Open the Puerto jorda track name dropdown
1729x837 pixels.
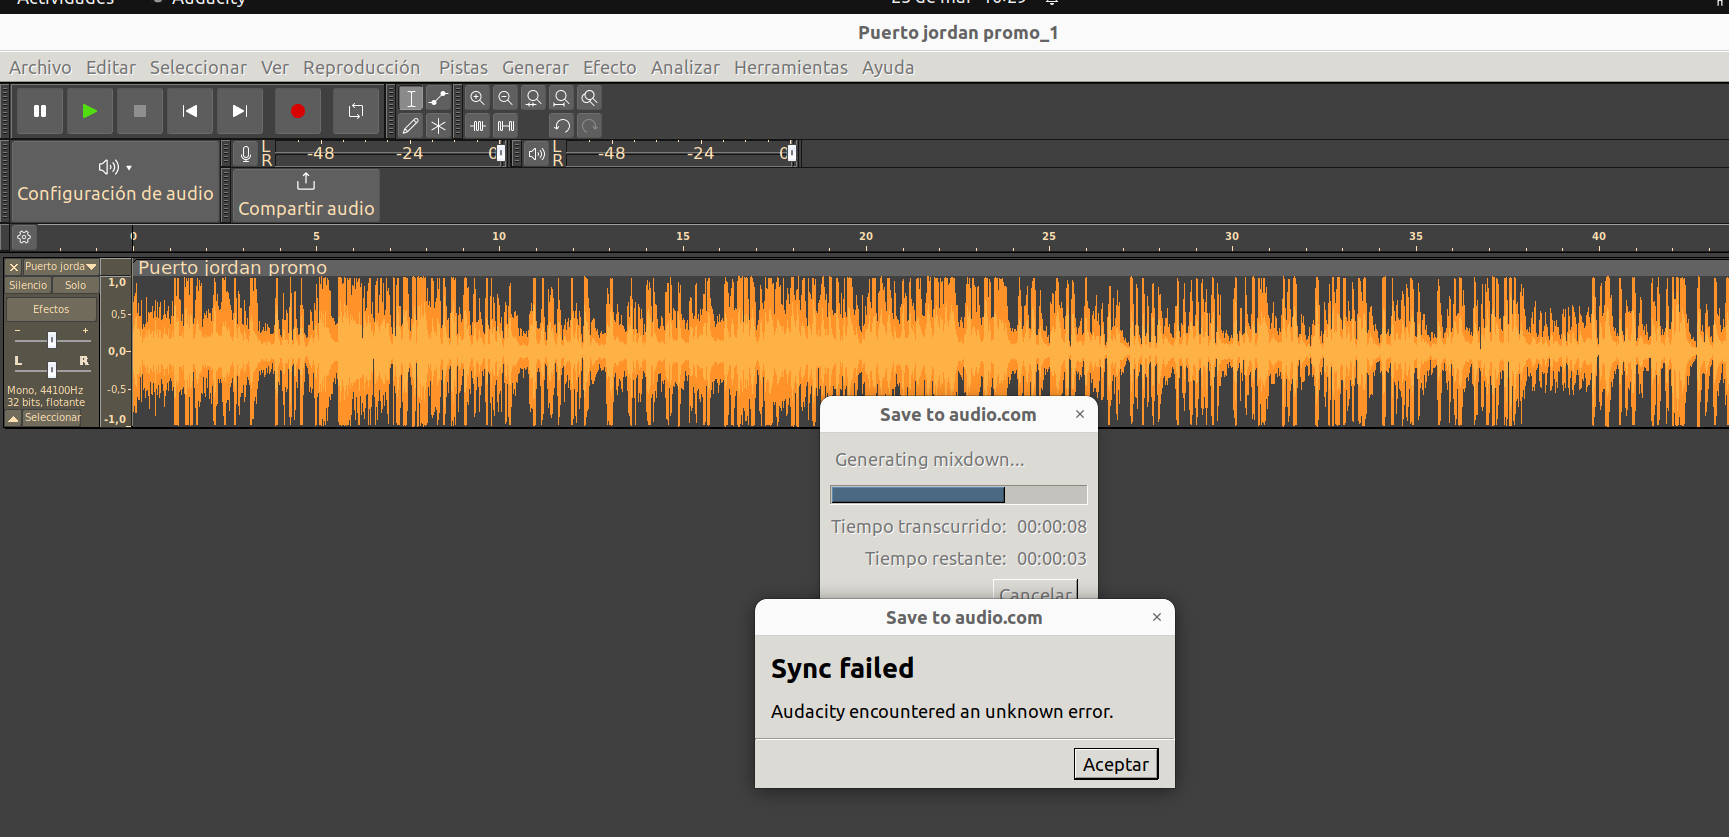tap(61, 267)
